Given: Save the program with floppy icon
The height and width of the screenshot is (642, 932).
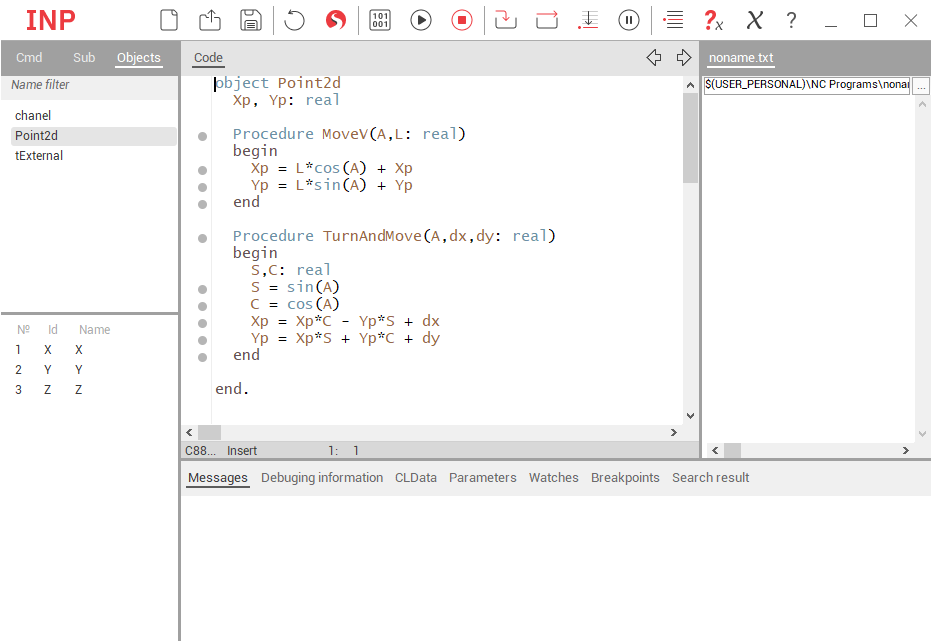Looking at the screenshot, I should tap(250, 20).
